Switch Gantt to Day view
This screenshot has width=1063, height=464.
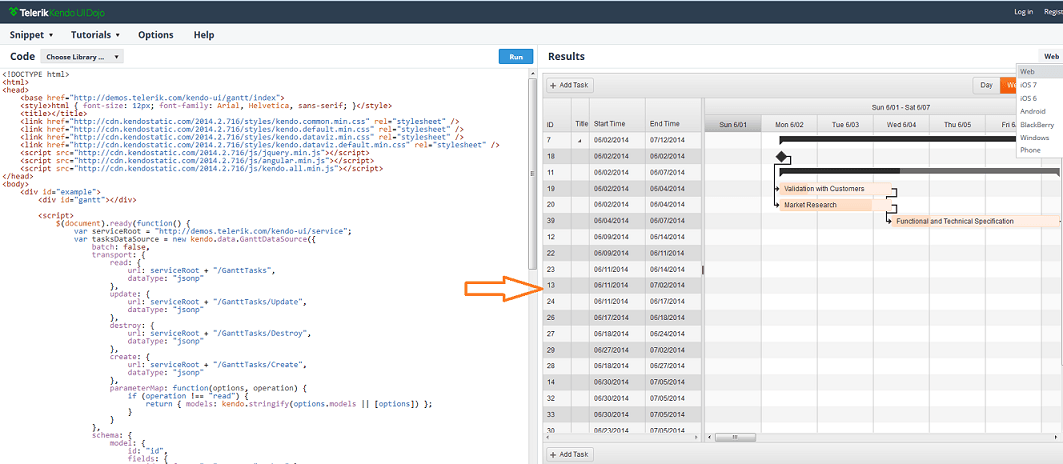986,85
